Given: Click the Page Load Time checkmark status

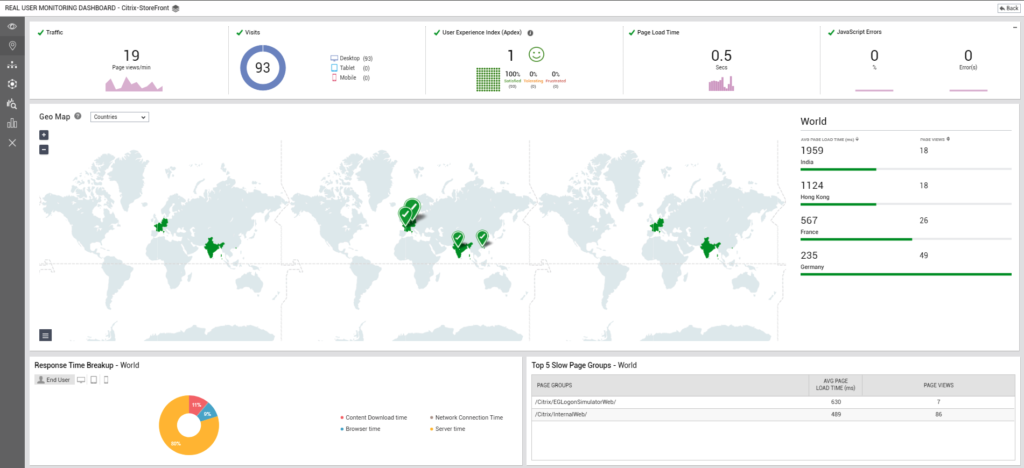Looking at the screenshot, I should click(x=631, y=32).
